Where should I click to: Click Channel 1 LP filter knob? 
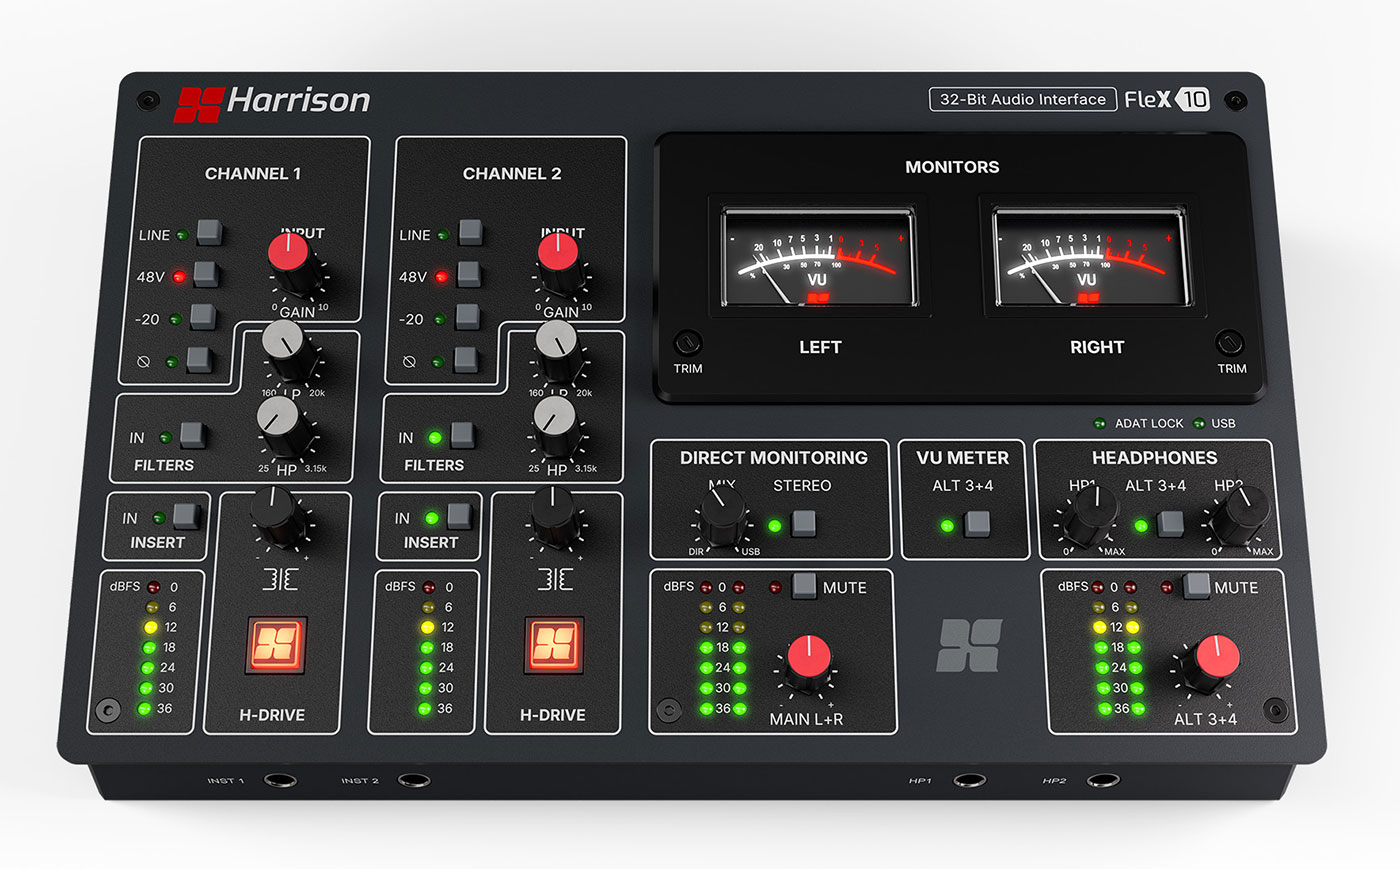point(287,350)
